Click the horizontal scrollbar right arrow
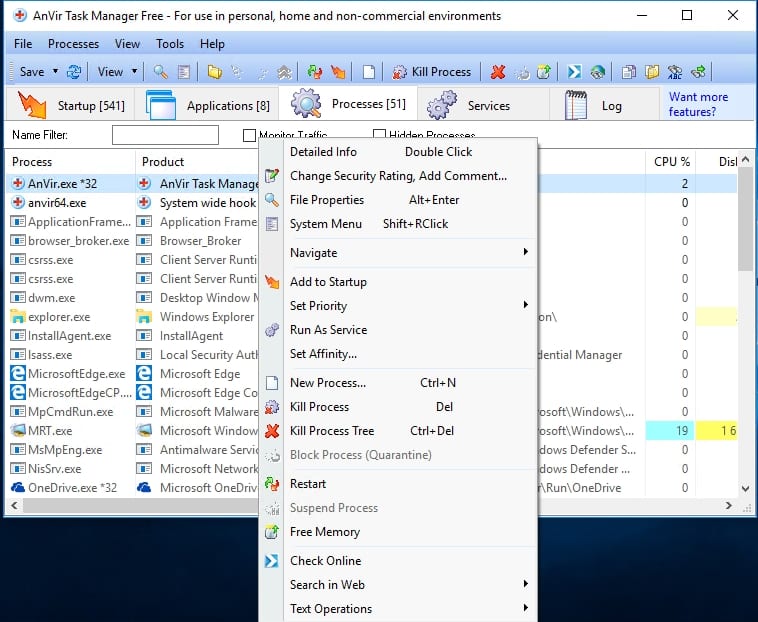Viewport: 758px width, 622px height. [x=729, y=506]
